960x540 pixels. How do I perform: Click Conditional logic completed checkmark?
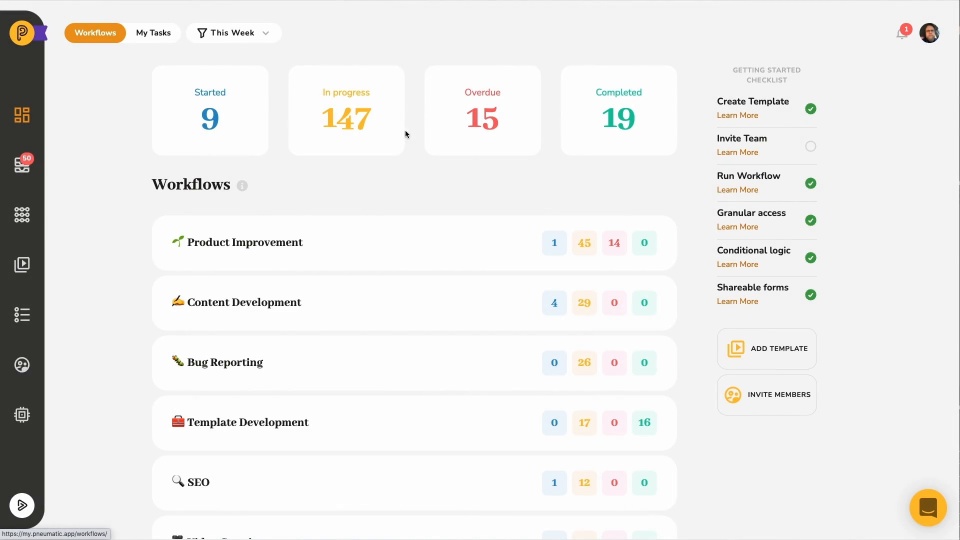click(811, 258)
